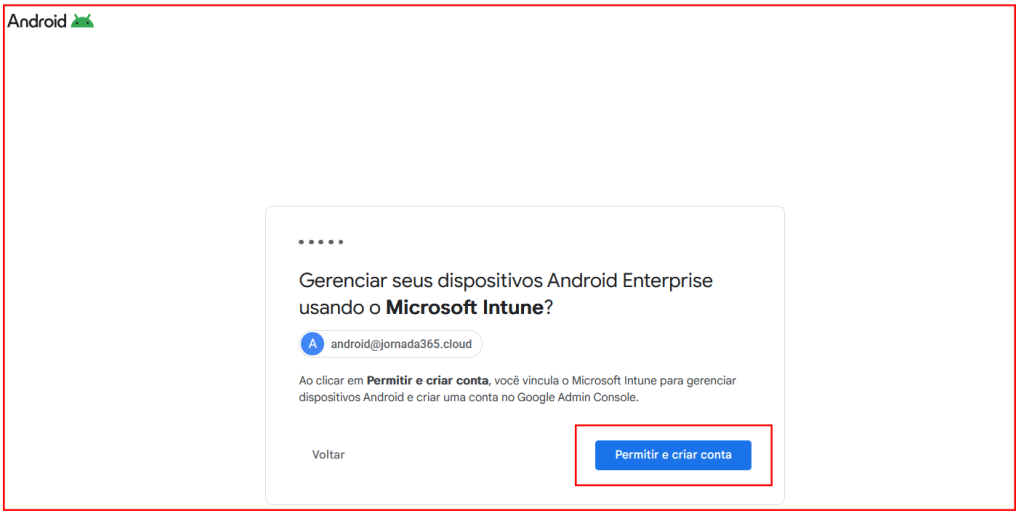Click "Android Enterprise" words in the heading

pyautogui.click(x=630, y=281)
